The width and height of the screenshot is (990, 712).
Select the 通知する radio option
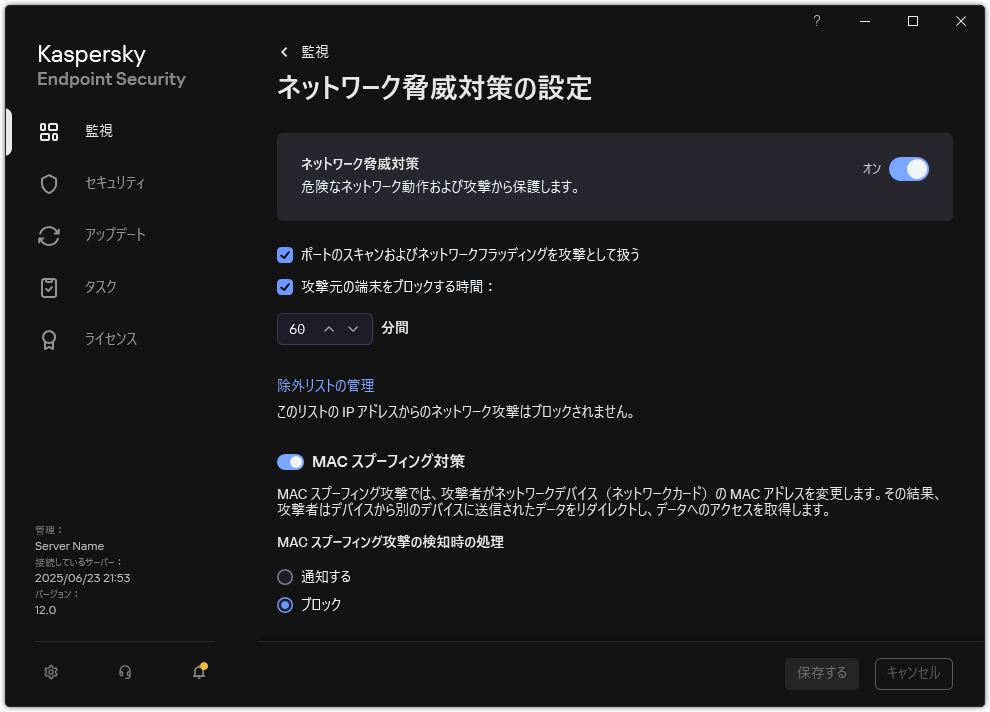coord(285,576)
